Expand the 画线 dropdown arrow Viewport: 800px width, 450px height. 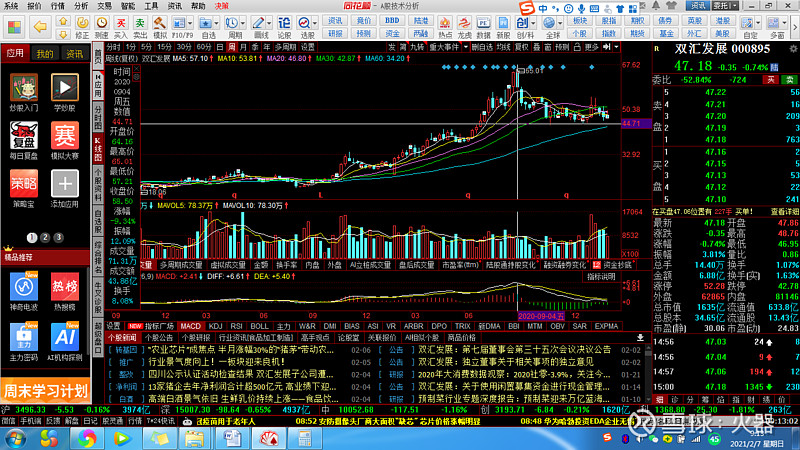click(269, 23)
